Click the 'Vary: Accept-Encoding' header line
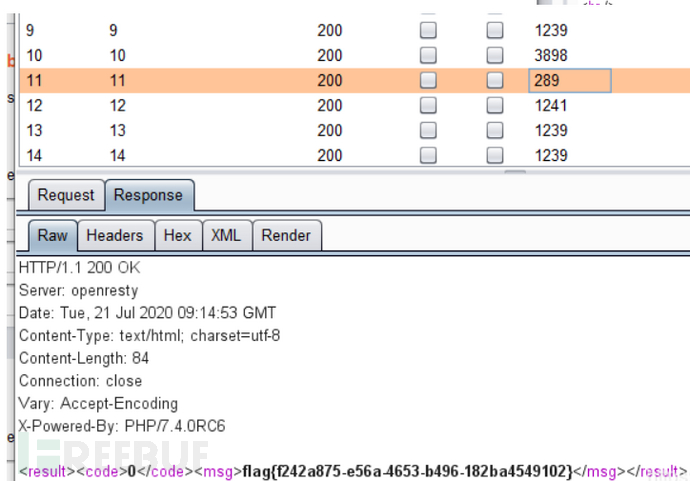This screenshot has height=481, width=690. (99, 404)
